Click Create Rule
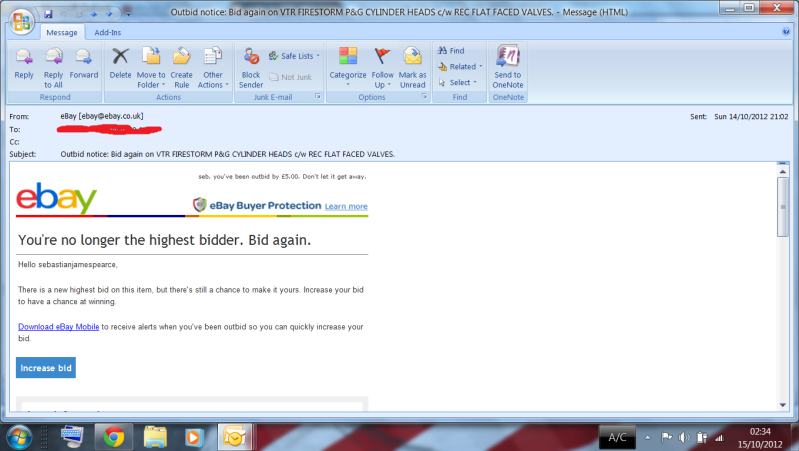 point(181,67)
